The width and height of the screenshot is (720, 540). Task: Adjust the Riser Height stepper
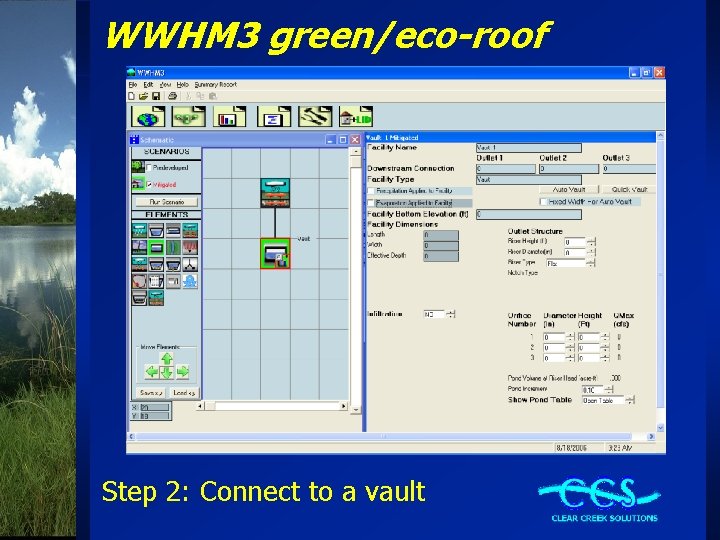(x=591, y=242)
